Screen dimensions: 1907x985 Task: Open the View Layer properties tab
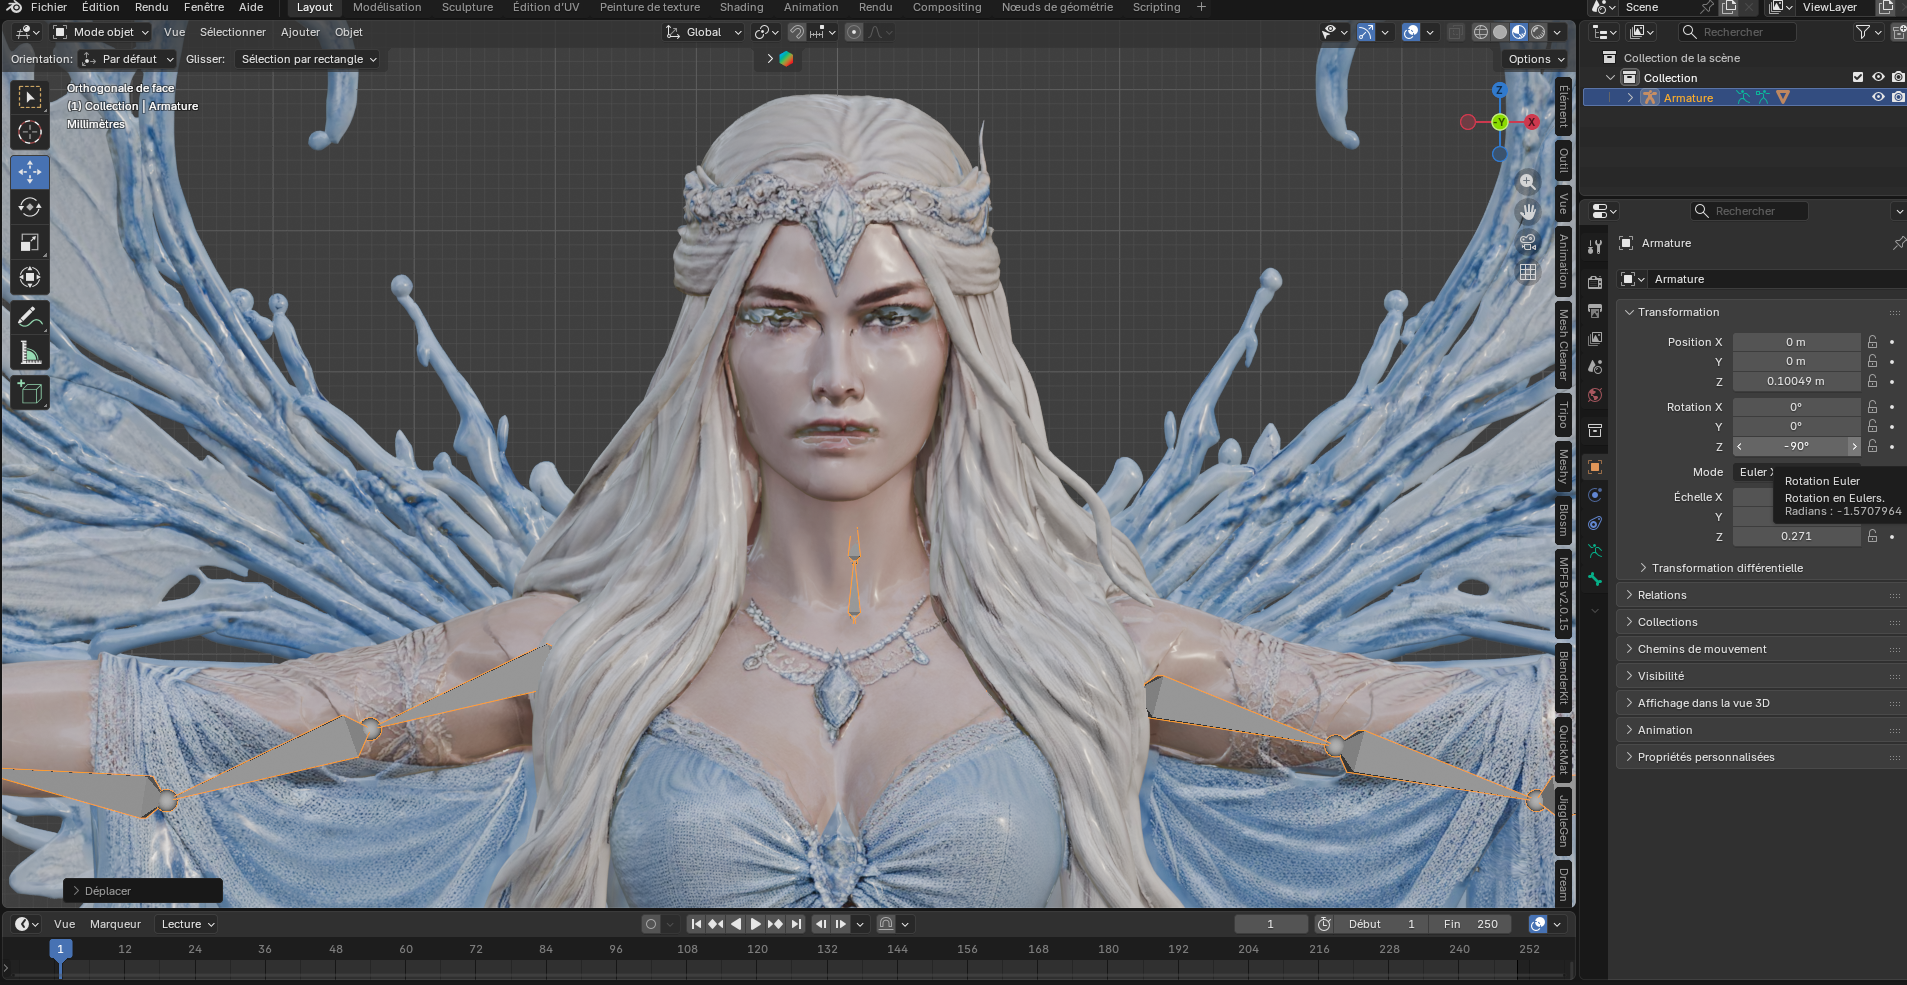1595,339
